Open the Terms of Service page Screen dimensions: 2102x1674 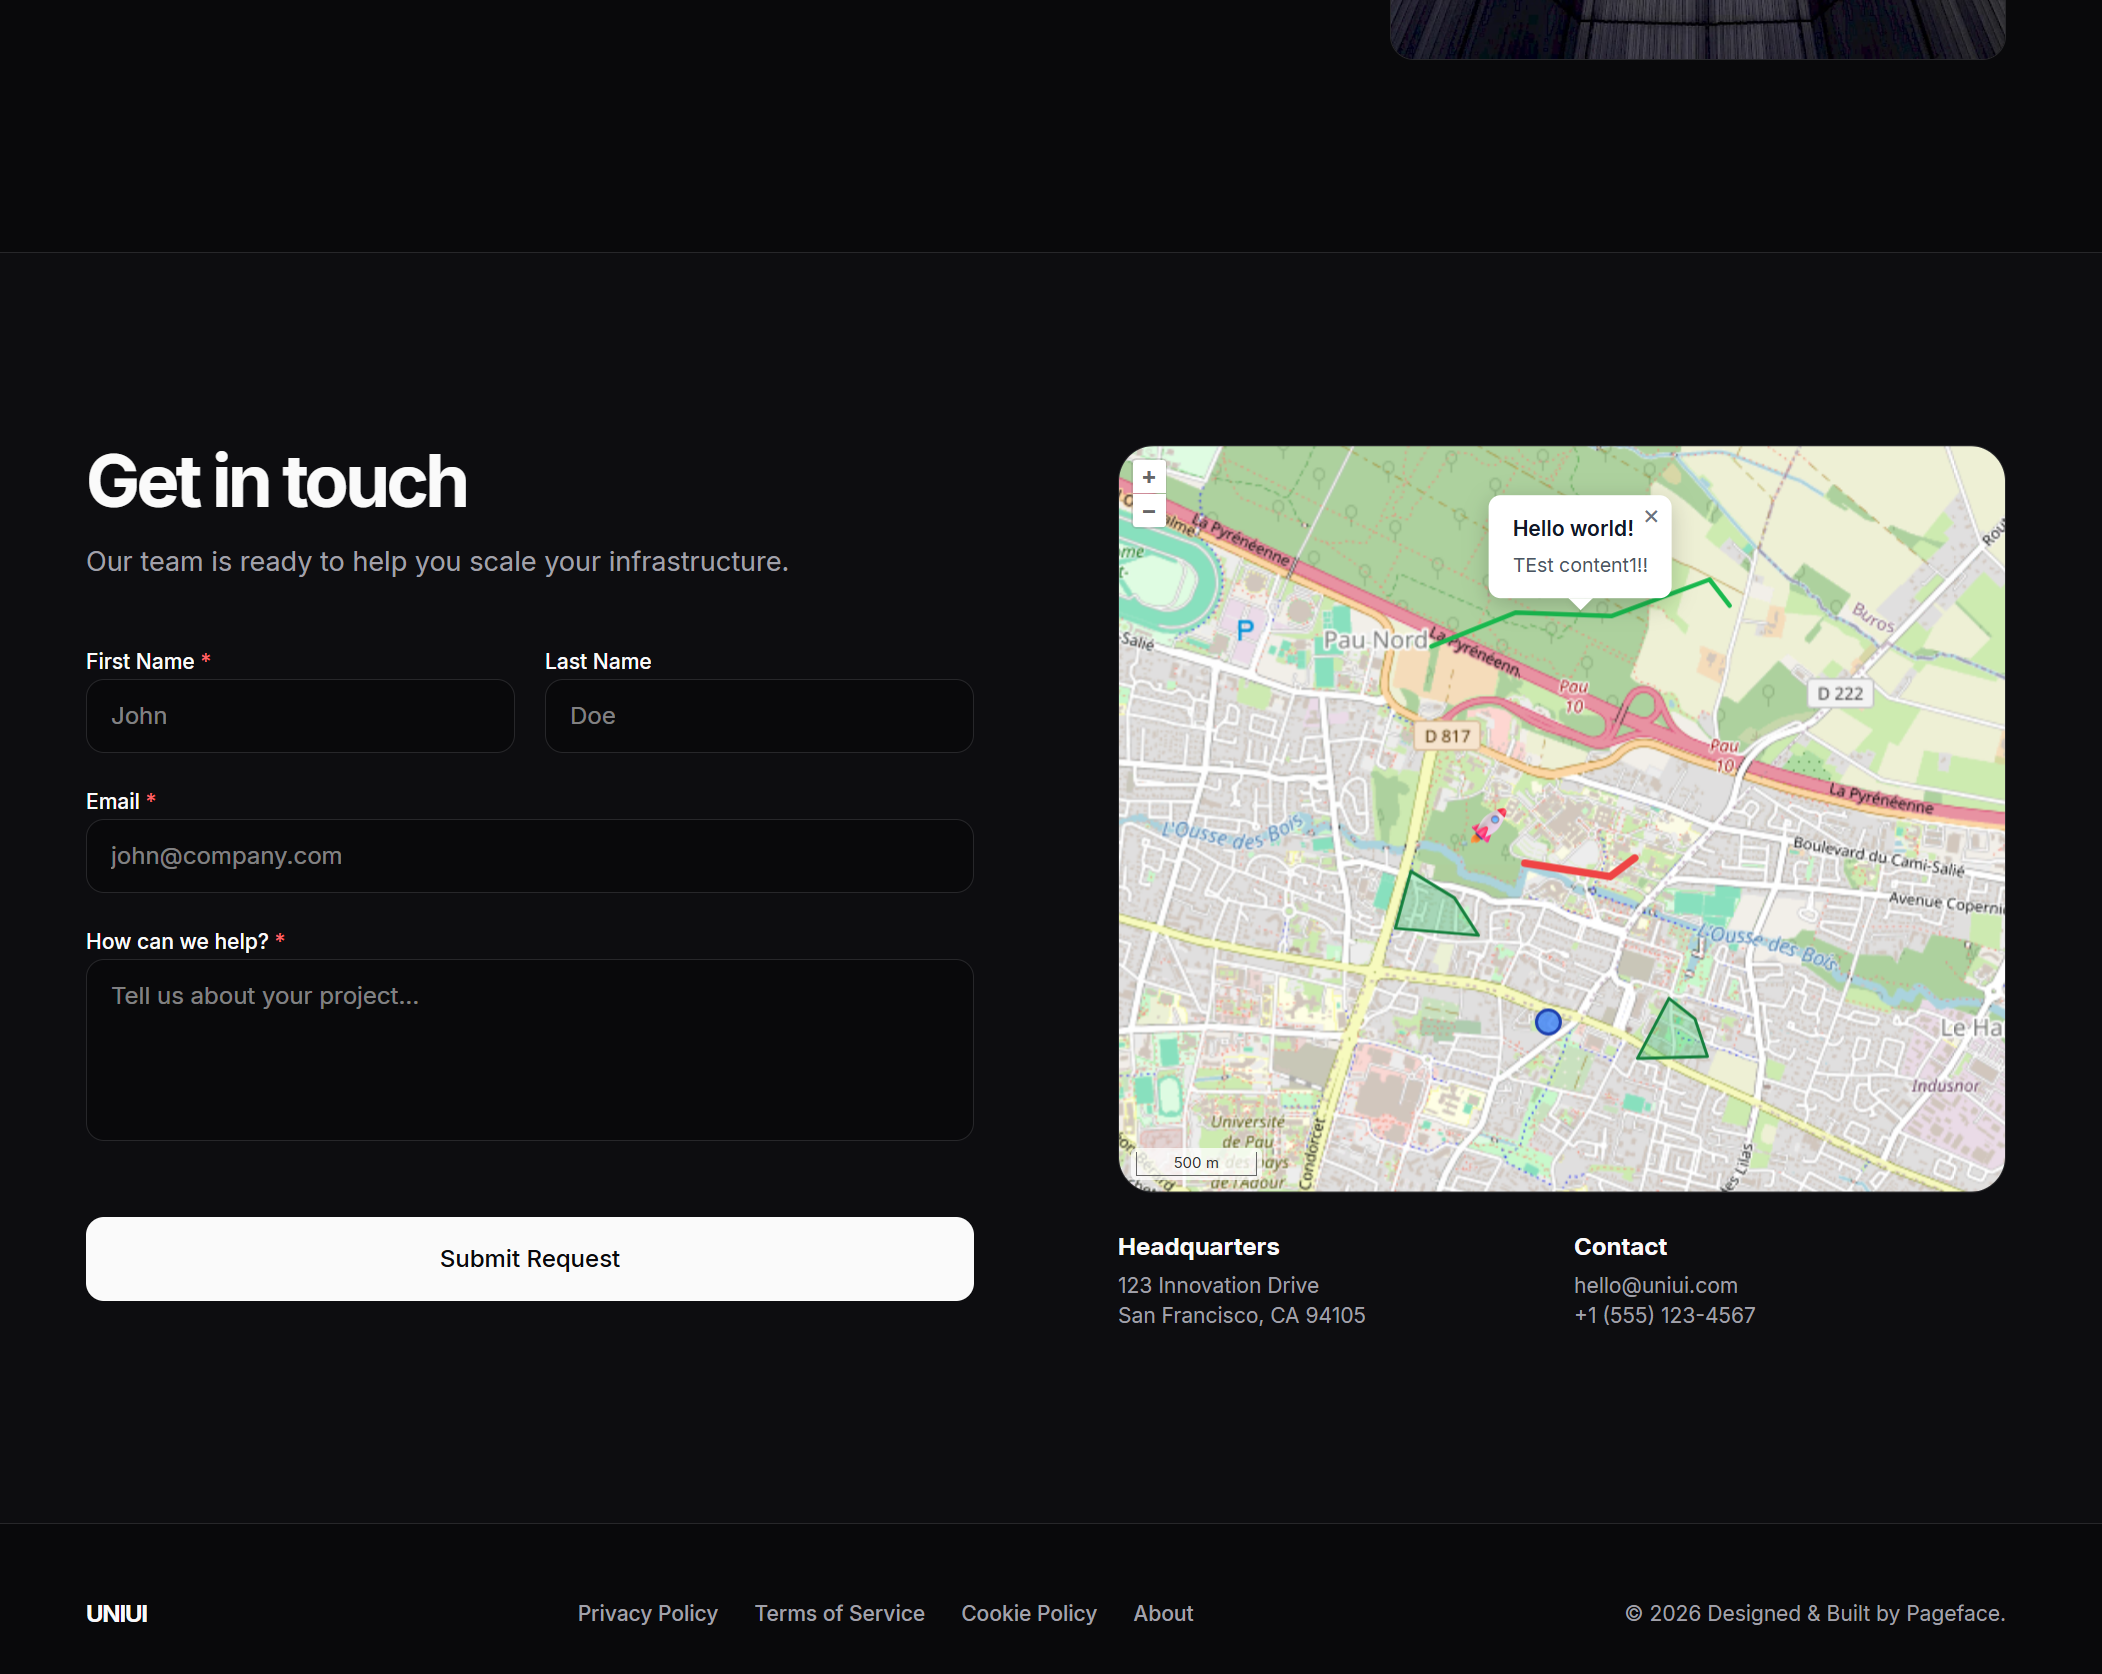click(x=839, y=1613)
